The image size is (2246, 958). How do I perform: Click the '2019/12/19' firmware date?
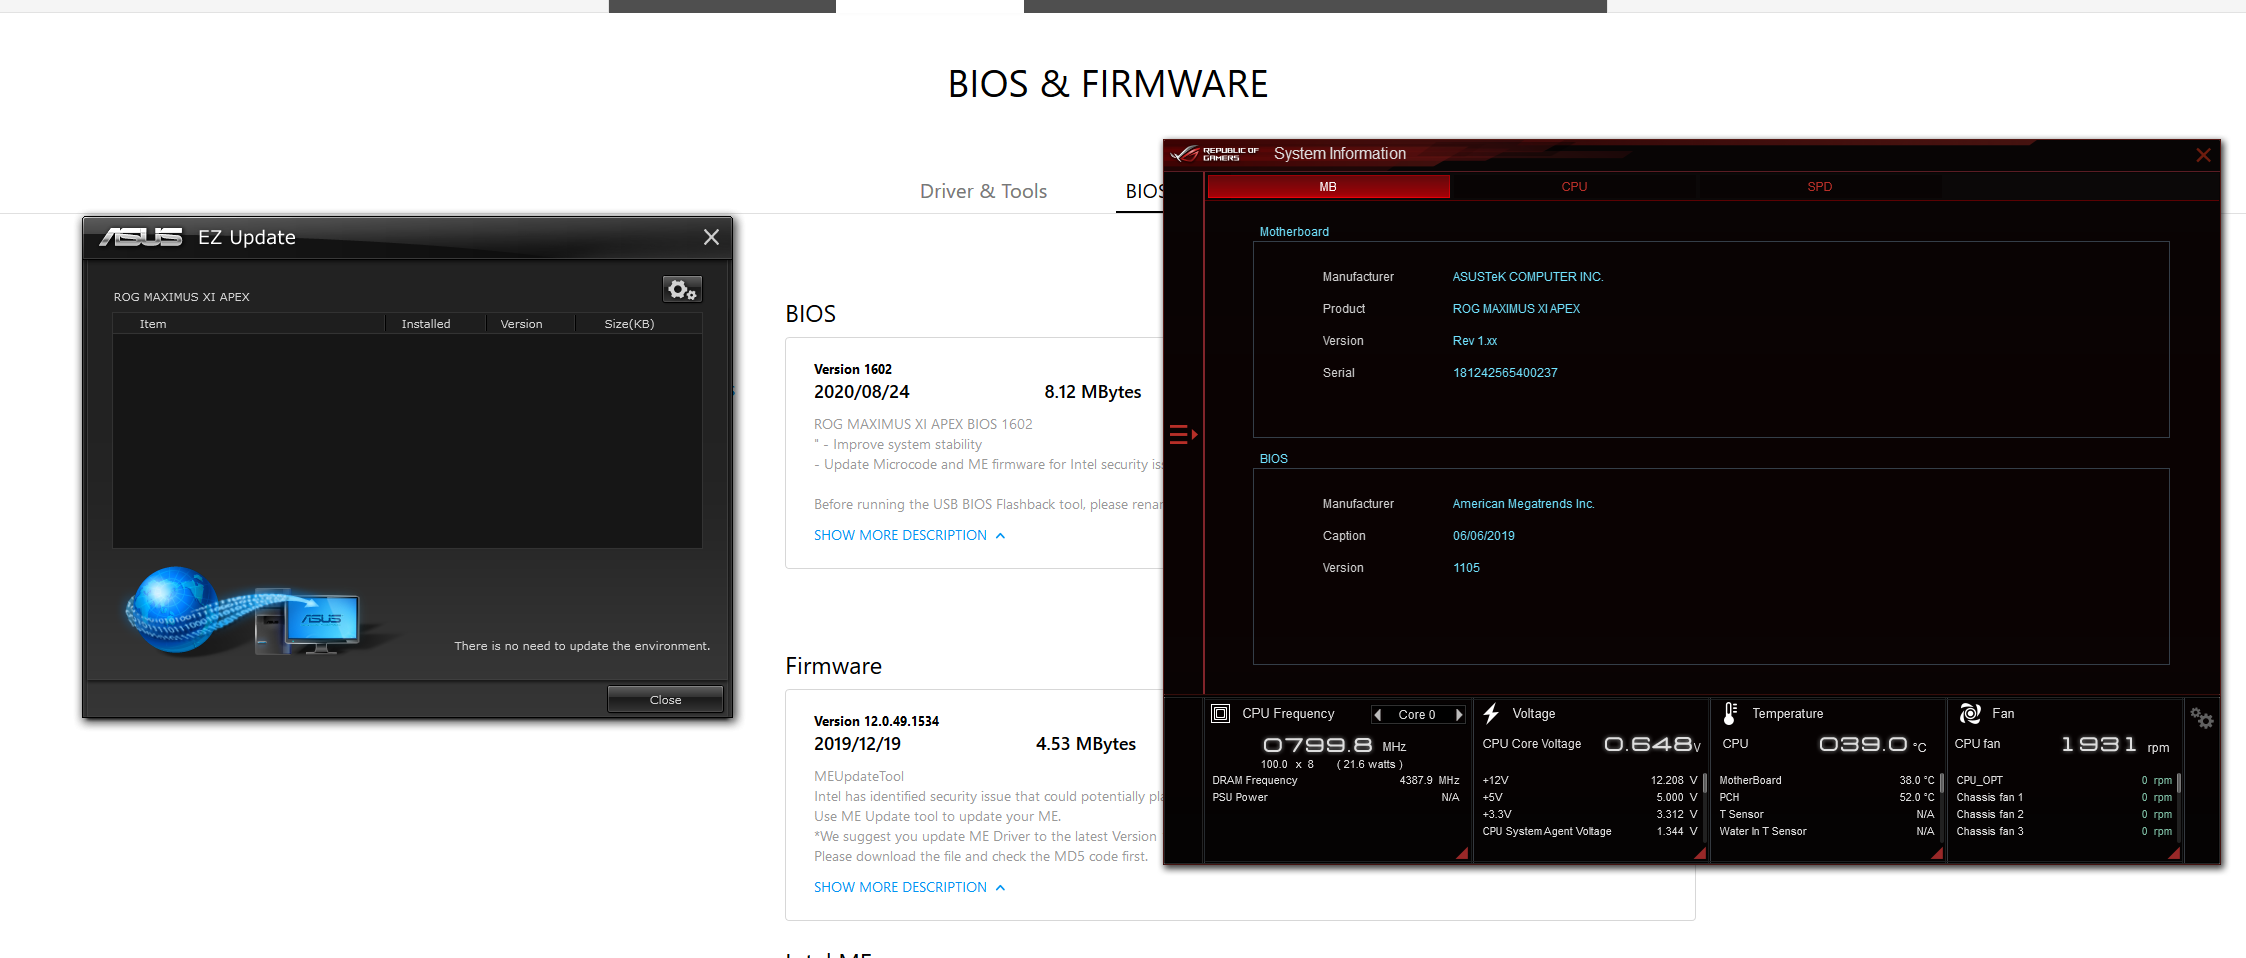pos(857,744)
